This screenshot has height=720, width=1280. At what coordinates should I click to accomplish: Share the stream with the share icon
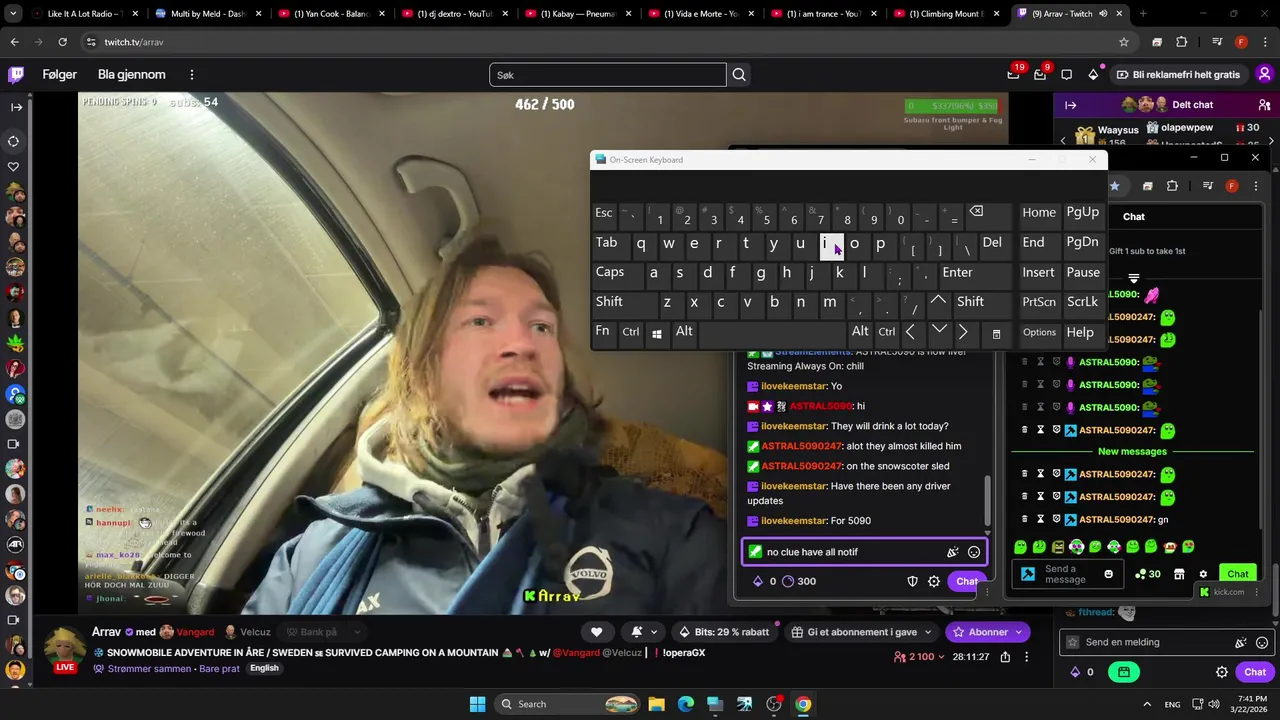pos(1005,657)
